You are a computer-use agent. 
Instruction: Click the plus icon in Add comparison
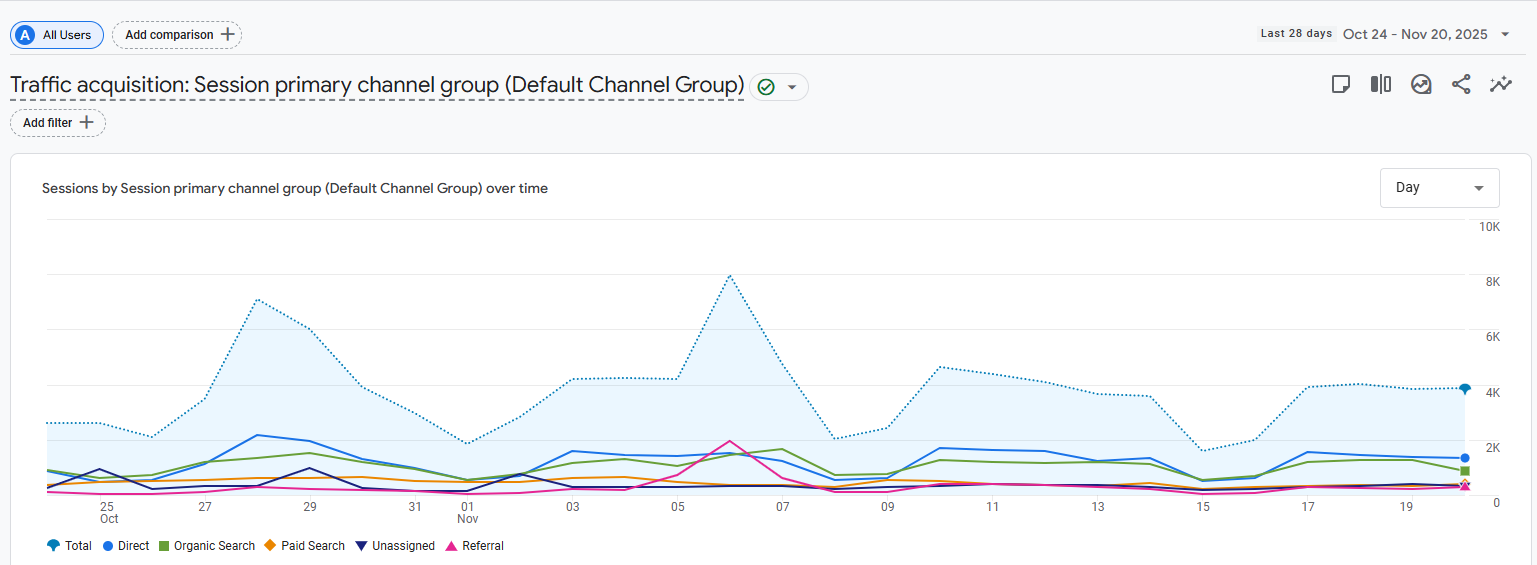tap(228, 35)
